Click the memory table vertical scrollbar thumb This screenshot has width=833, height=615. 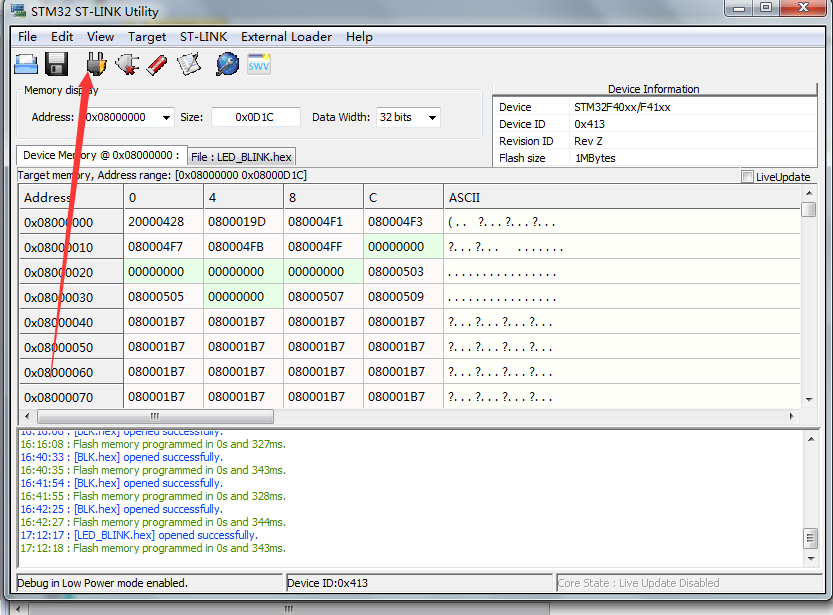[809, 209]
